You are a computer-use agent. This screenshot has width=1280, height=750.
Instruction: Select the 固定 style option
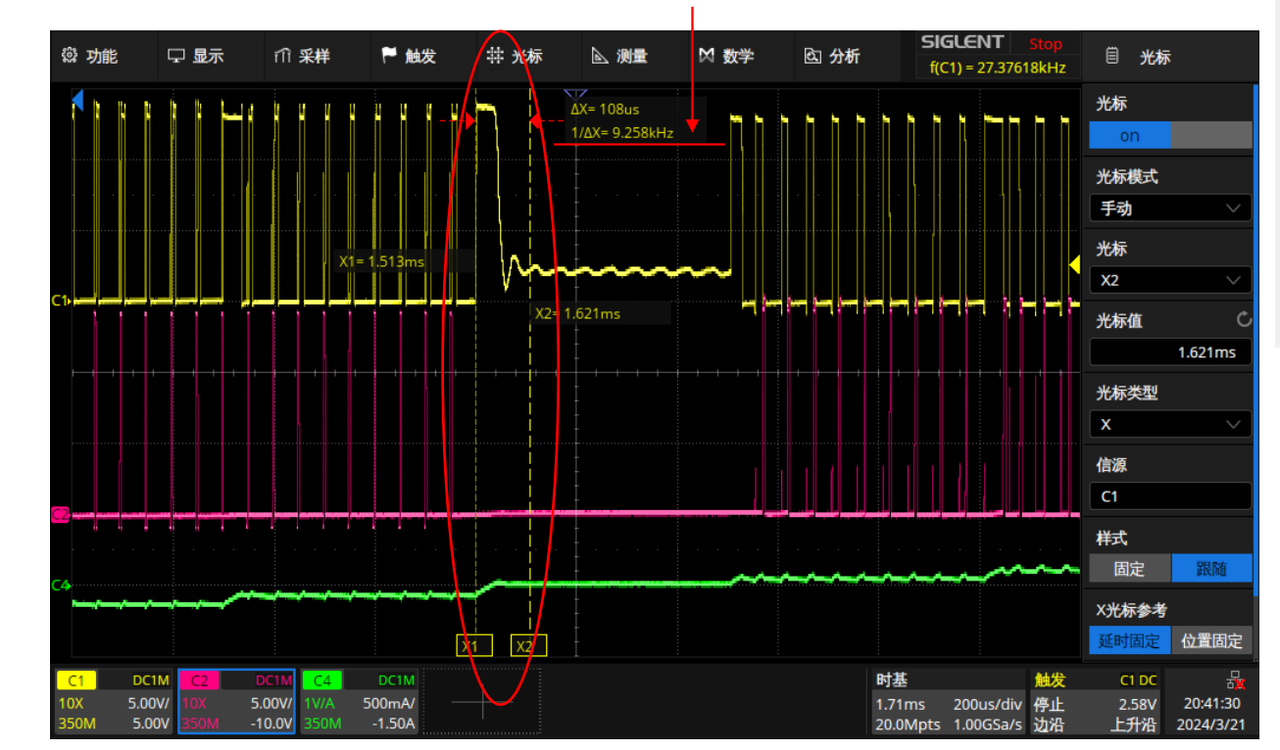point(1129,569)
